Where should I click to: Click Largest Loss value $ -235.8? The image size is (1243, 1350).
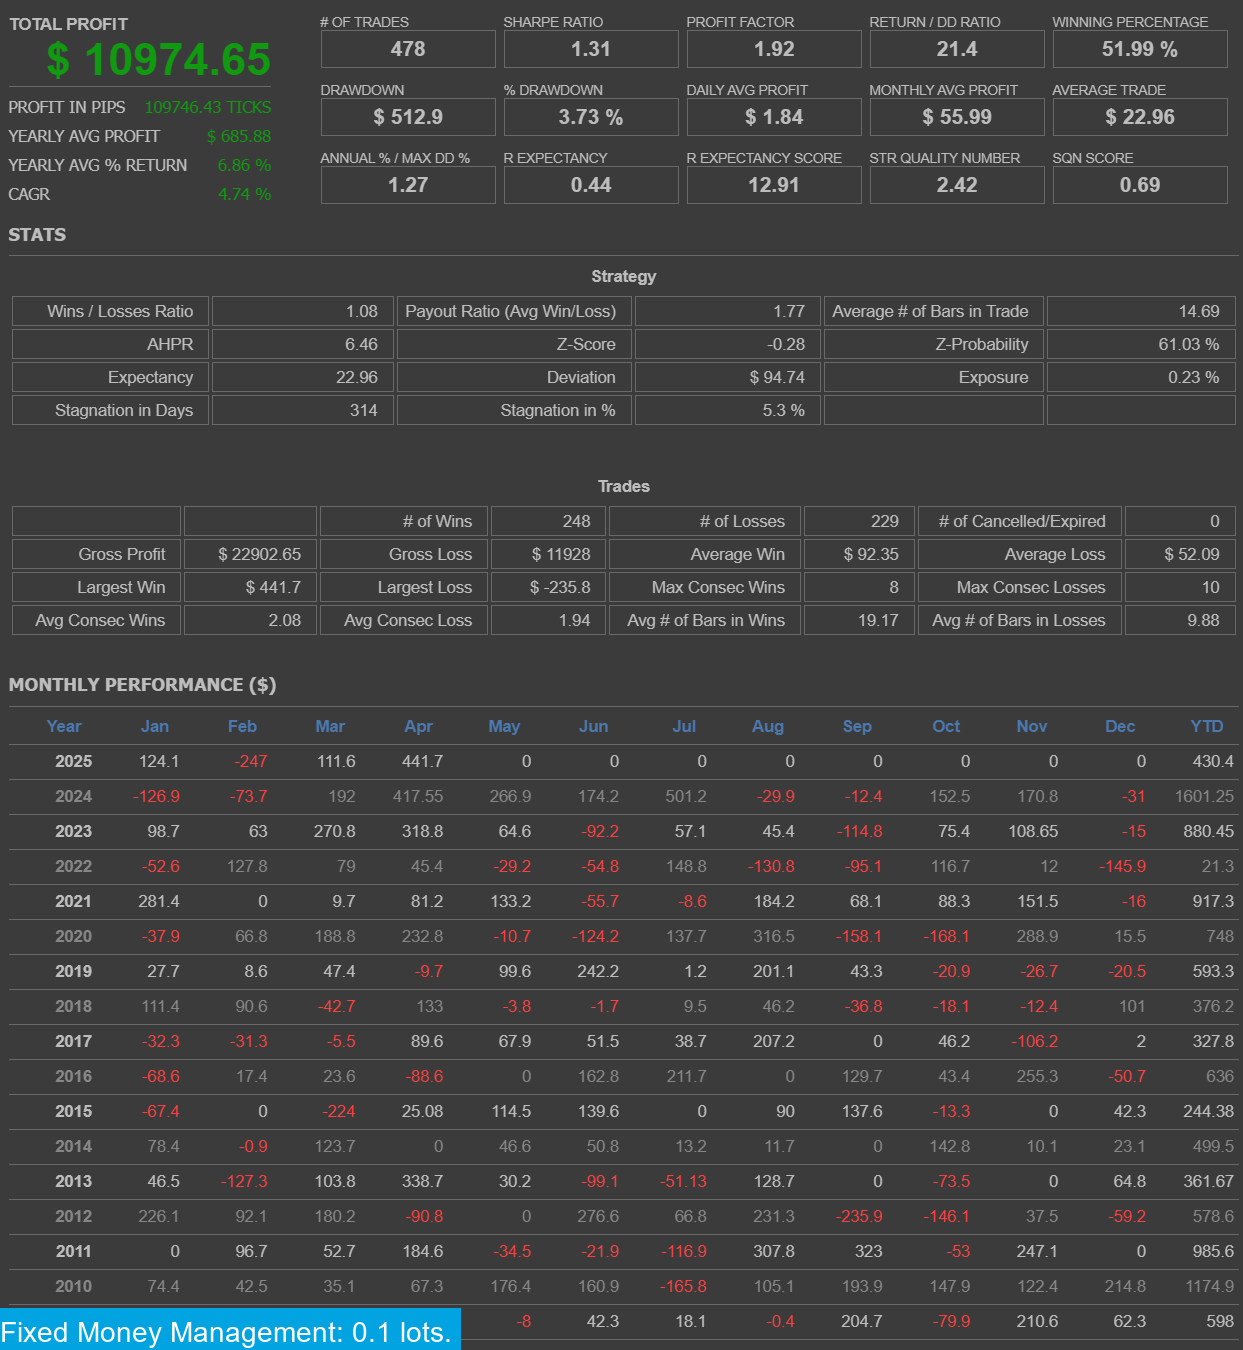548,587
